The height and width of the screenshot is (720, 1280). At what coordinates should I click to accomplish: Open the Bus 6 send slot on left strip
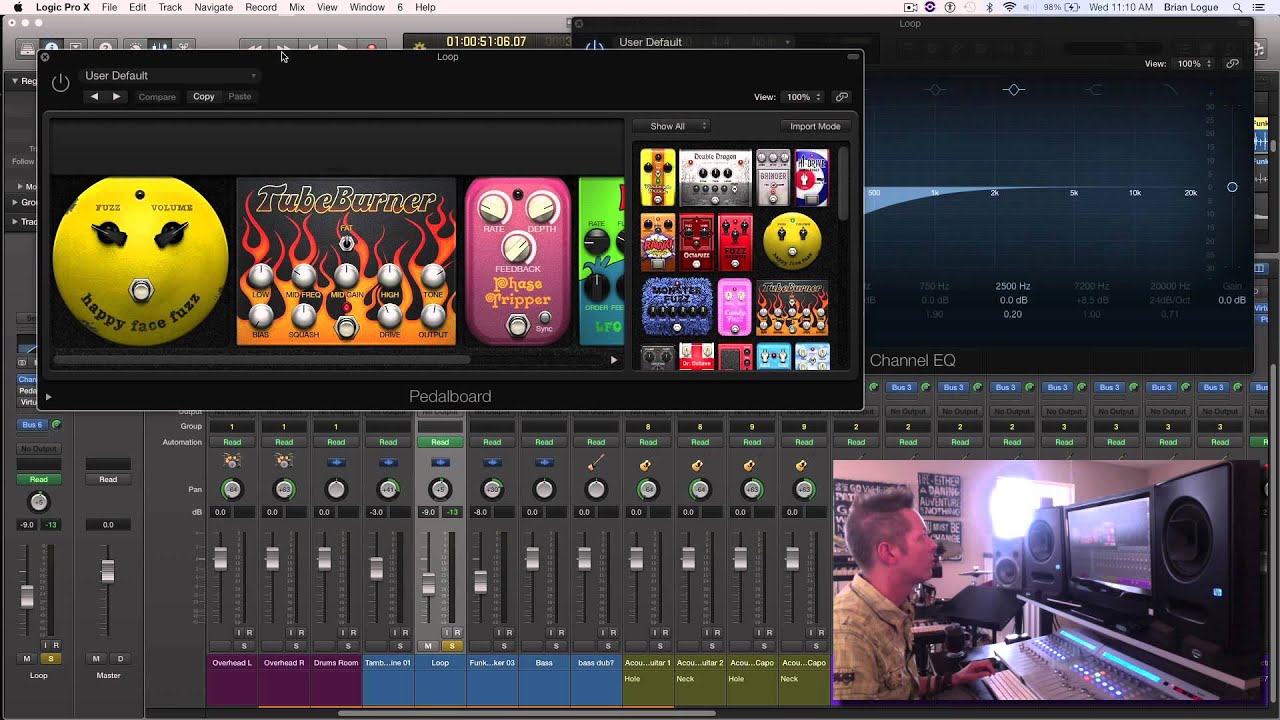tap(32, 425)
